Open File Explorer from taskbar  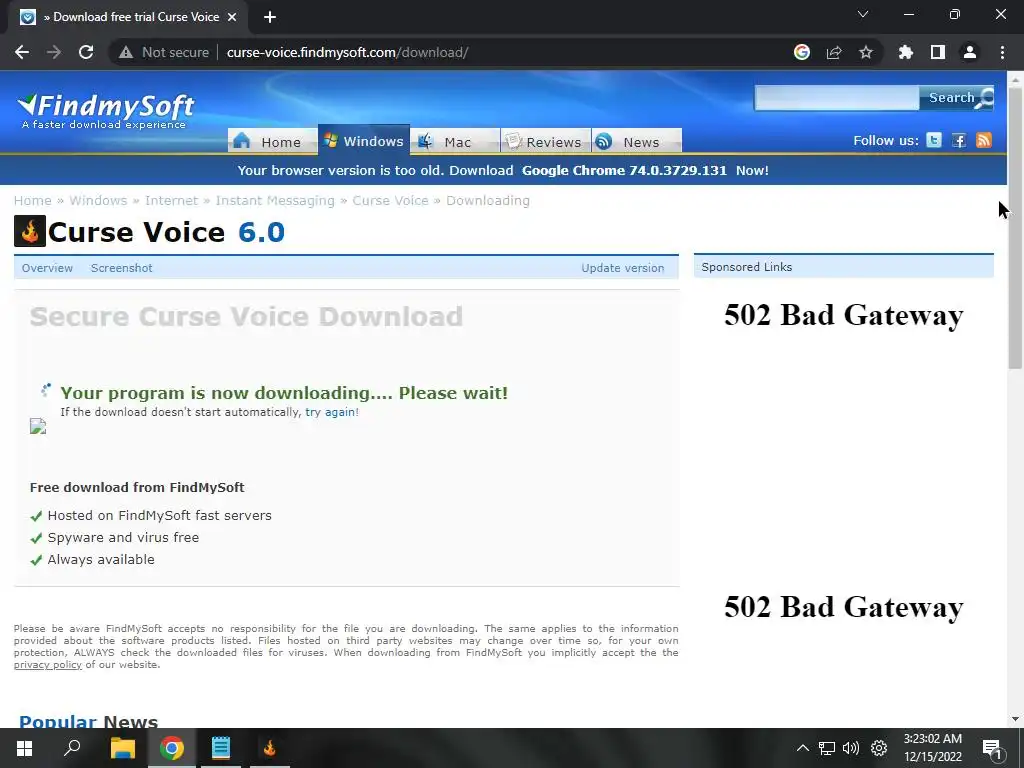[x=122, y=748]
